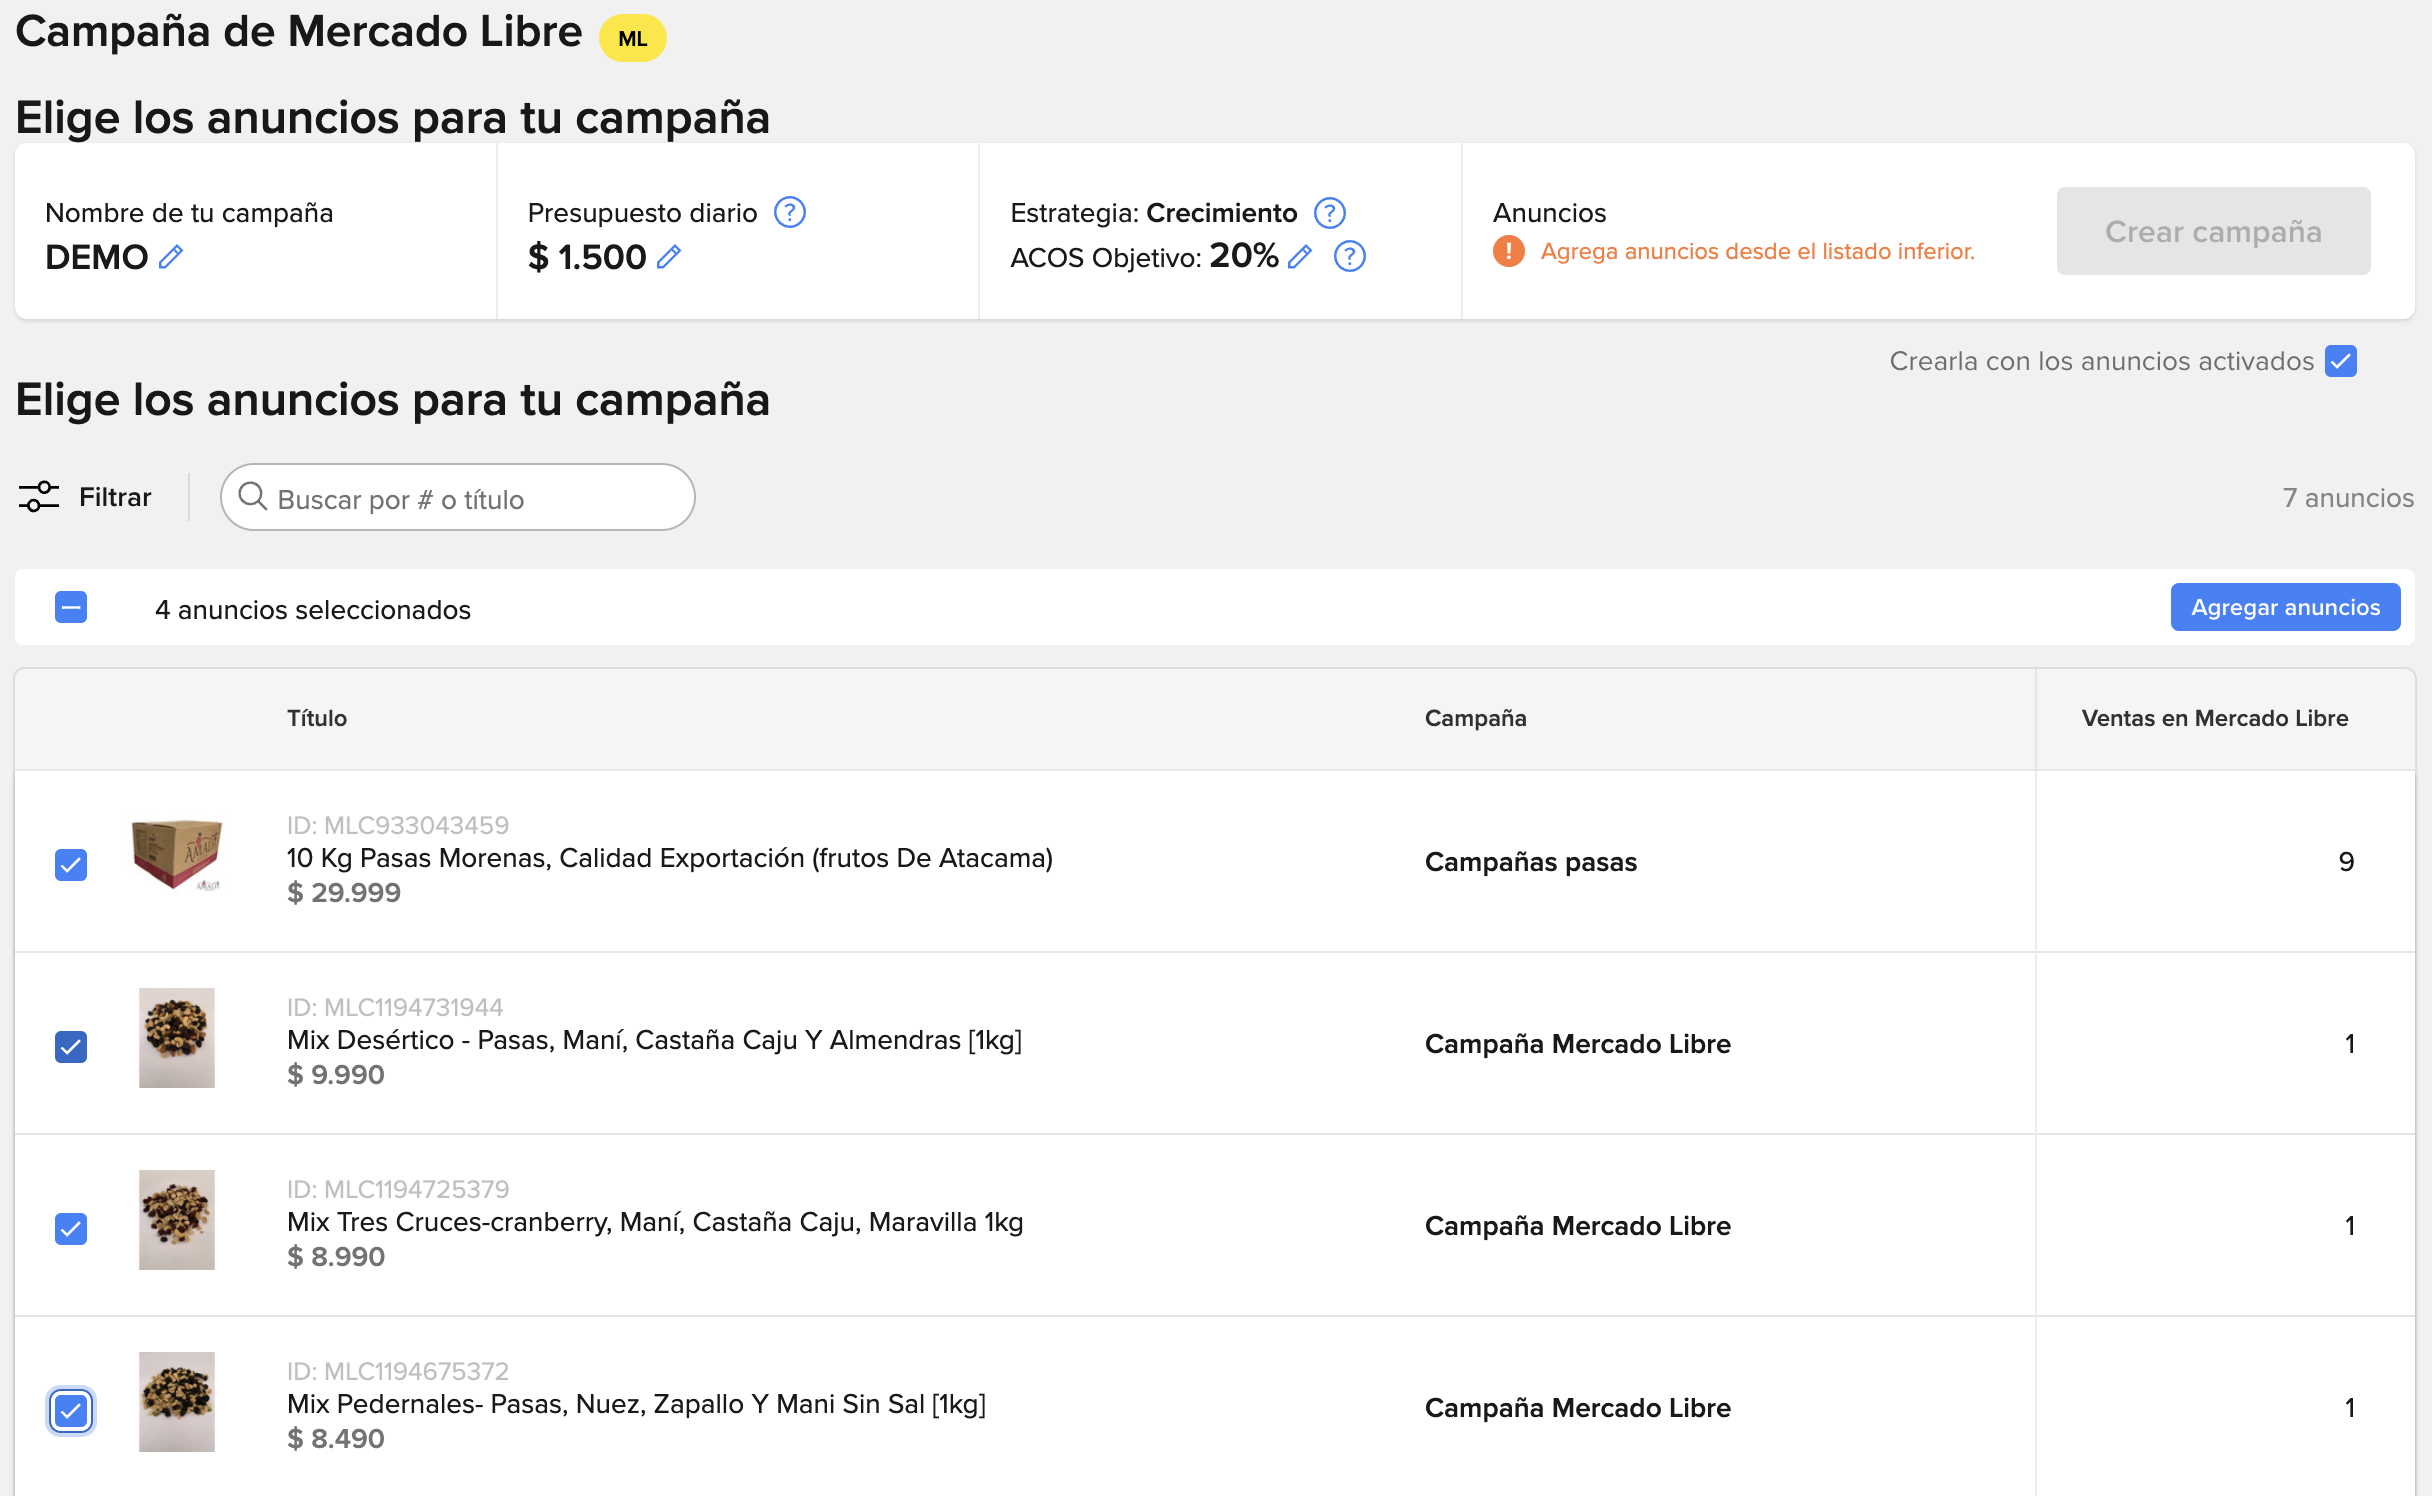Uncheck the 10 Kg Pasas Morenas row

[x=71, y=865]
